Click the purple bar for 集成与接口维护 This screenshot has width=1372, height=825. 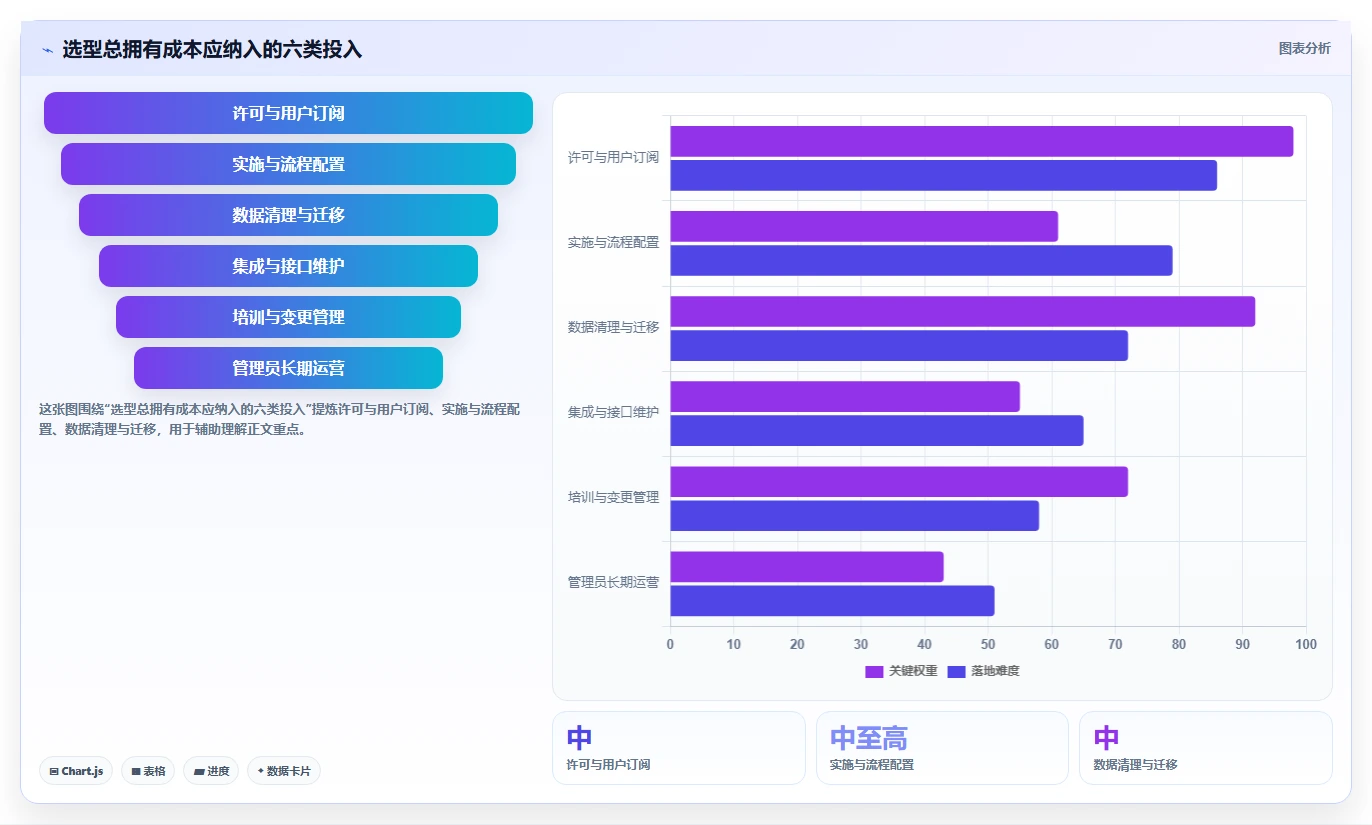tap(845, 396)
